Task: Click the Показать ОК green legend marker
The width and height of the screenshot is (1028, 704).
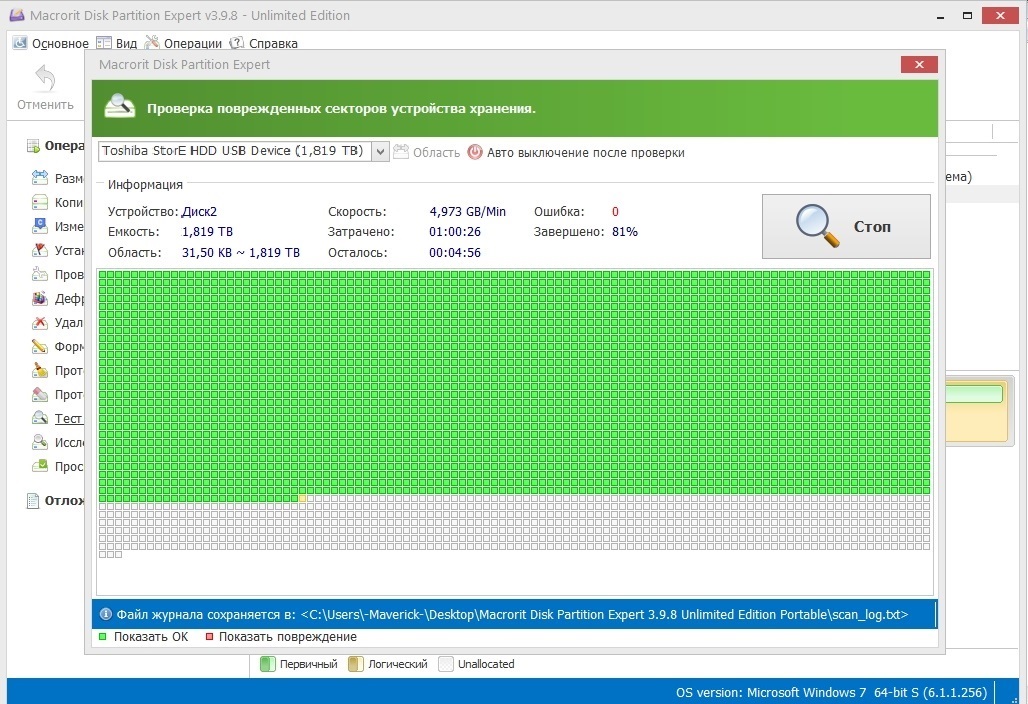Action: click(102, 636)
